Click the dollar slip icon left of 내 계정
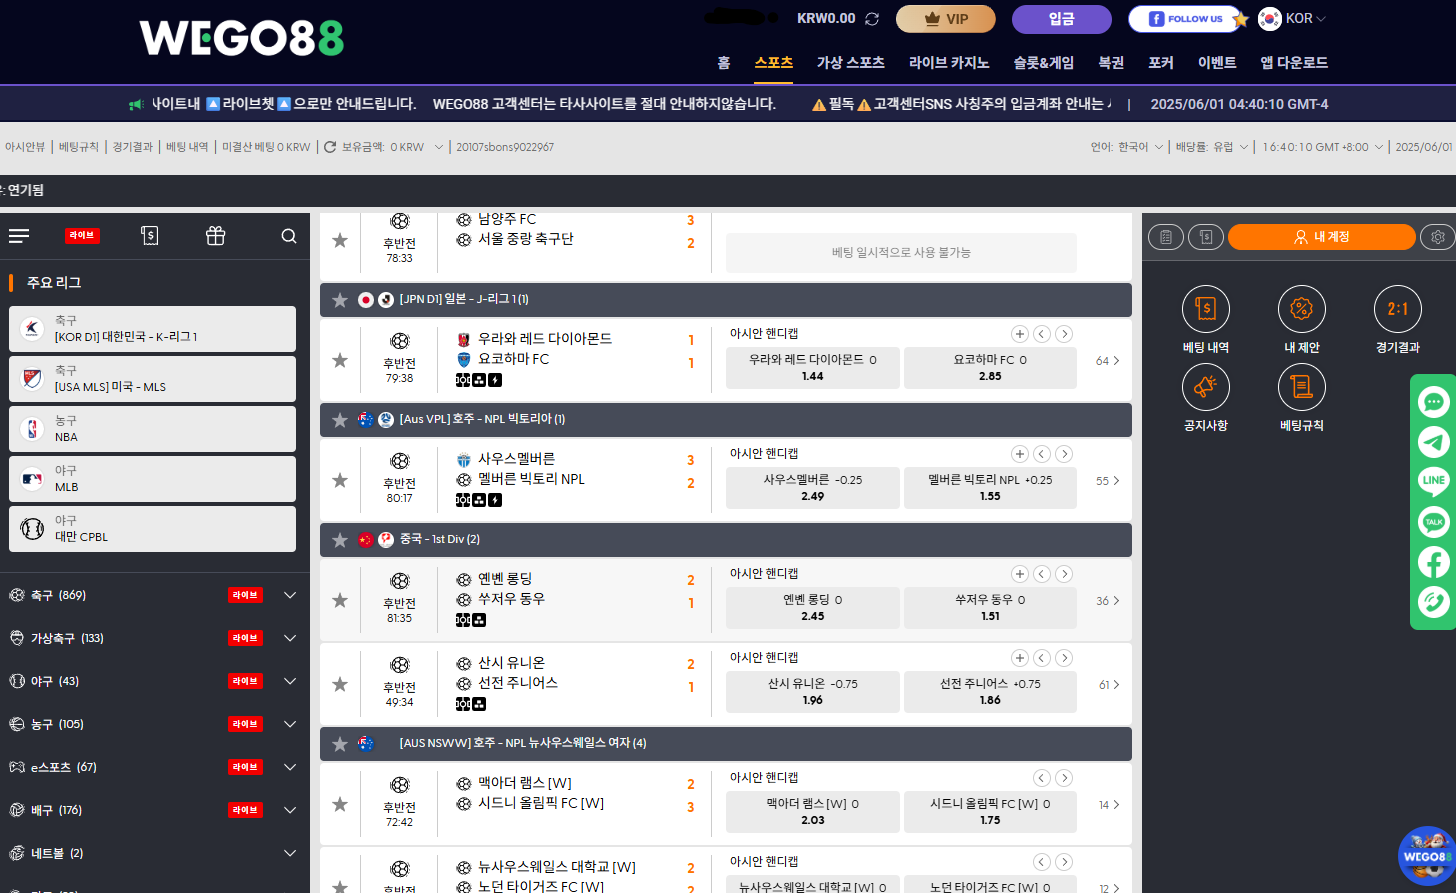The height and width of the screenshot is (893, 1456). [1206, 237]
